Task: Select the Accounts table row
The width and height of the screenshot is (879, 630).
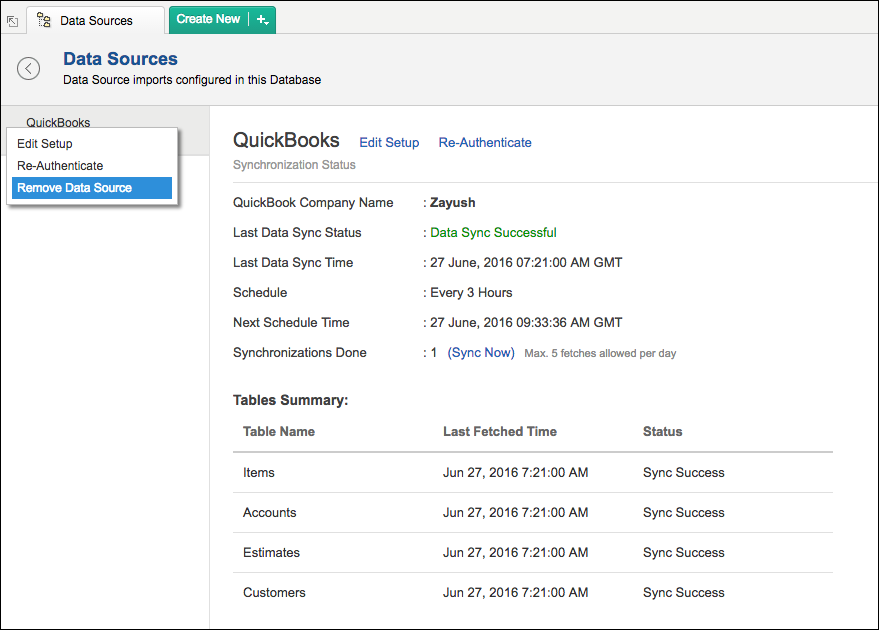Action: tap(270, 513)
